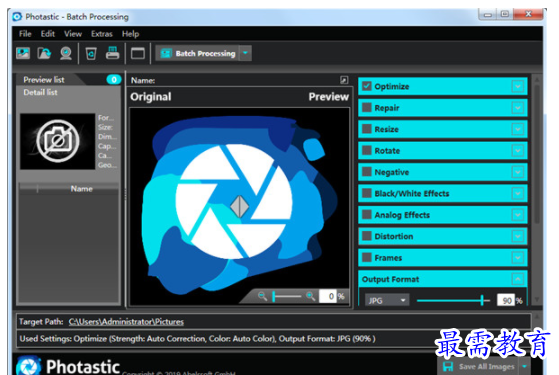Expand the Analog Effects section arrow
This screenshot has height=375, width=559.
518,215
